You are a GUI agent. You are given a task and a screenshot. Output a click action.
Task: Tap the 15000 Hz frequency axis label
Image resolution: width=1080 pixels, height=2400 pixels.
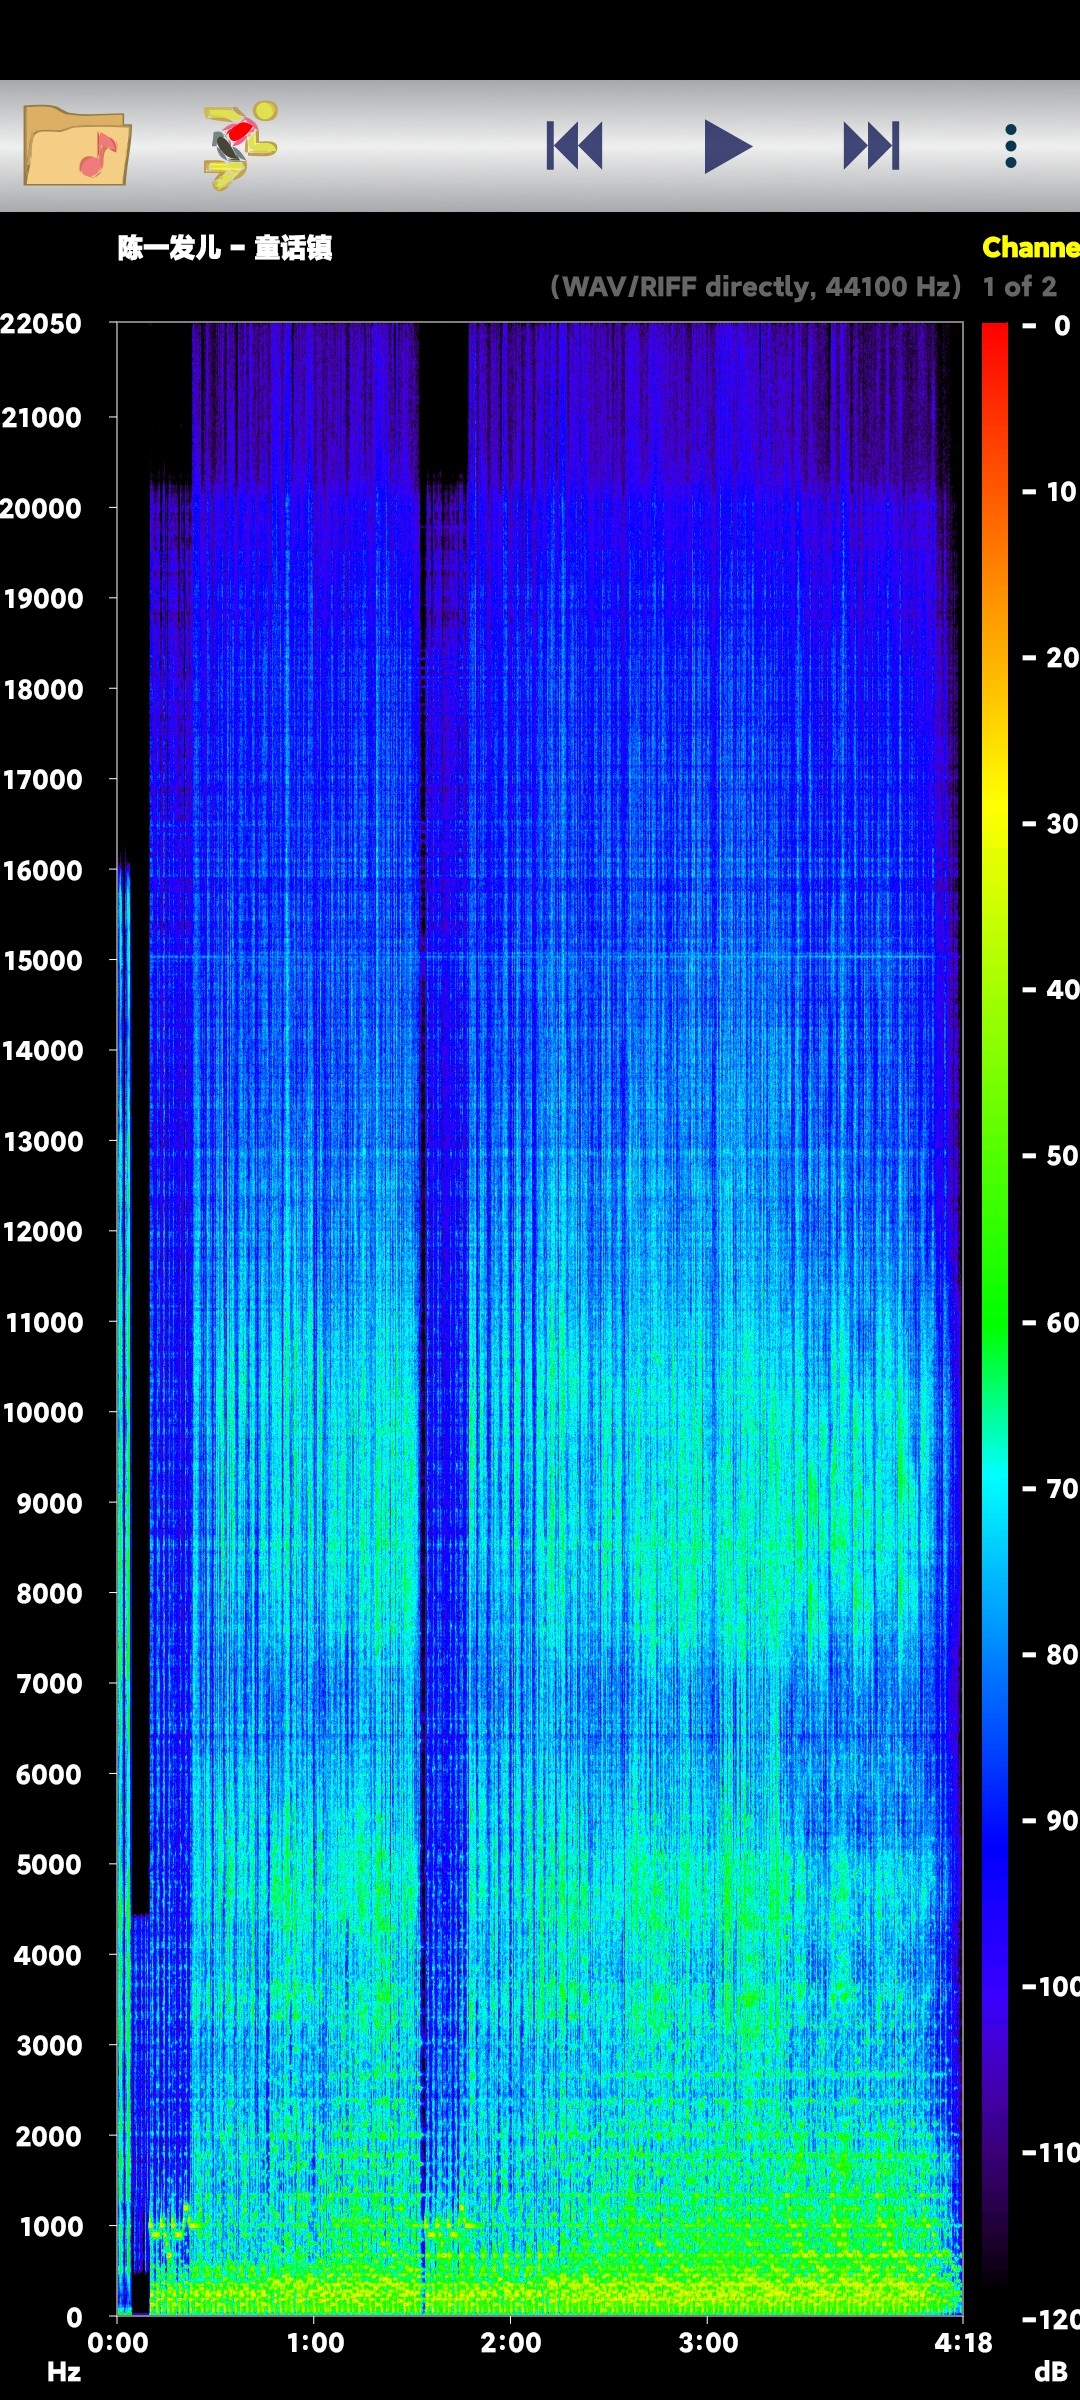[43, 960]
